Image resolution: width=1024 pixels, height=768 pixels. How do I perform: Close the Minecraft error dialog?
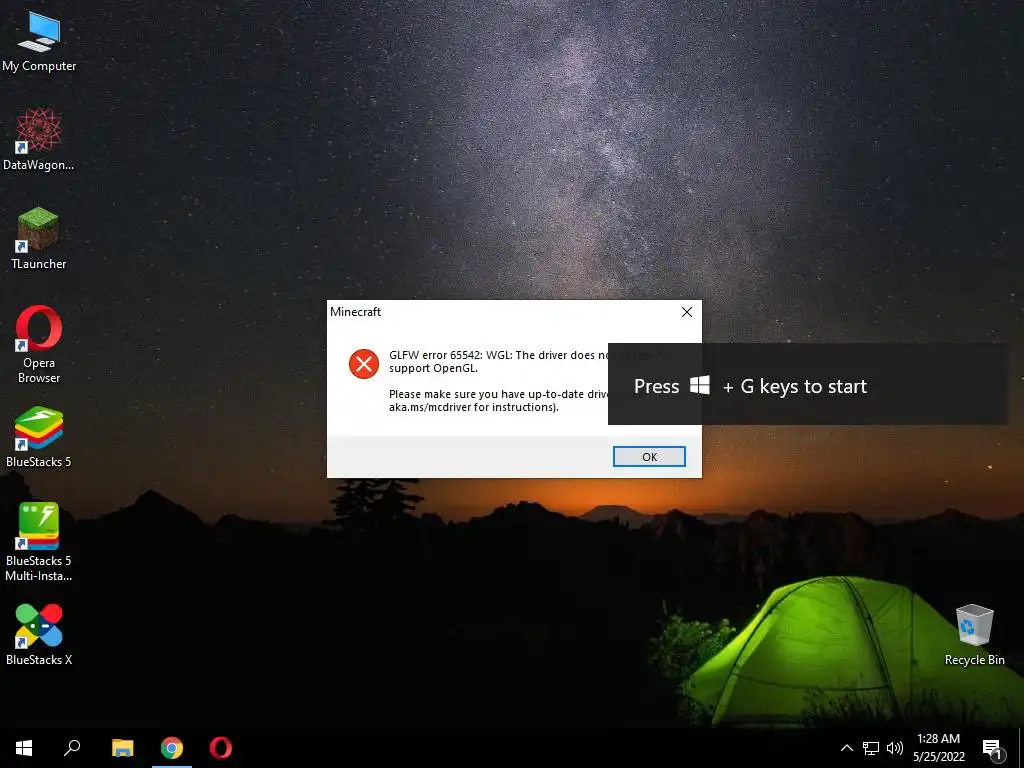pos(687,312)
